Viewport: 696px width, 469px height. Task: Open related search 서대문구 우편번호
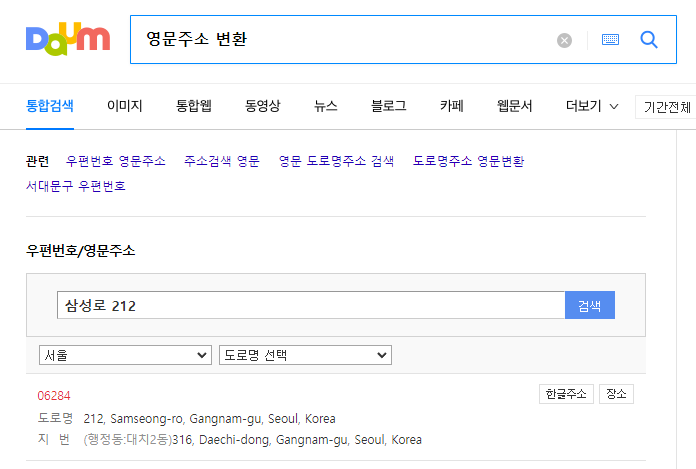[x=75, y=186]
